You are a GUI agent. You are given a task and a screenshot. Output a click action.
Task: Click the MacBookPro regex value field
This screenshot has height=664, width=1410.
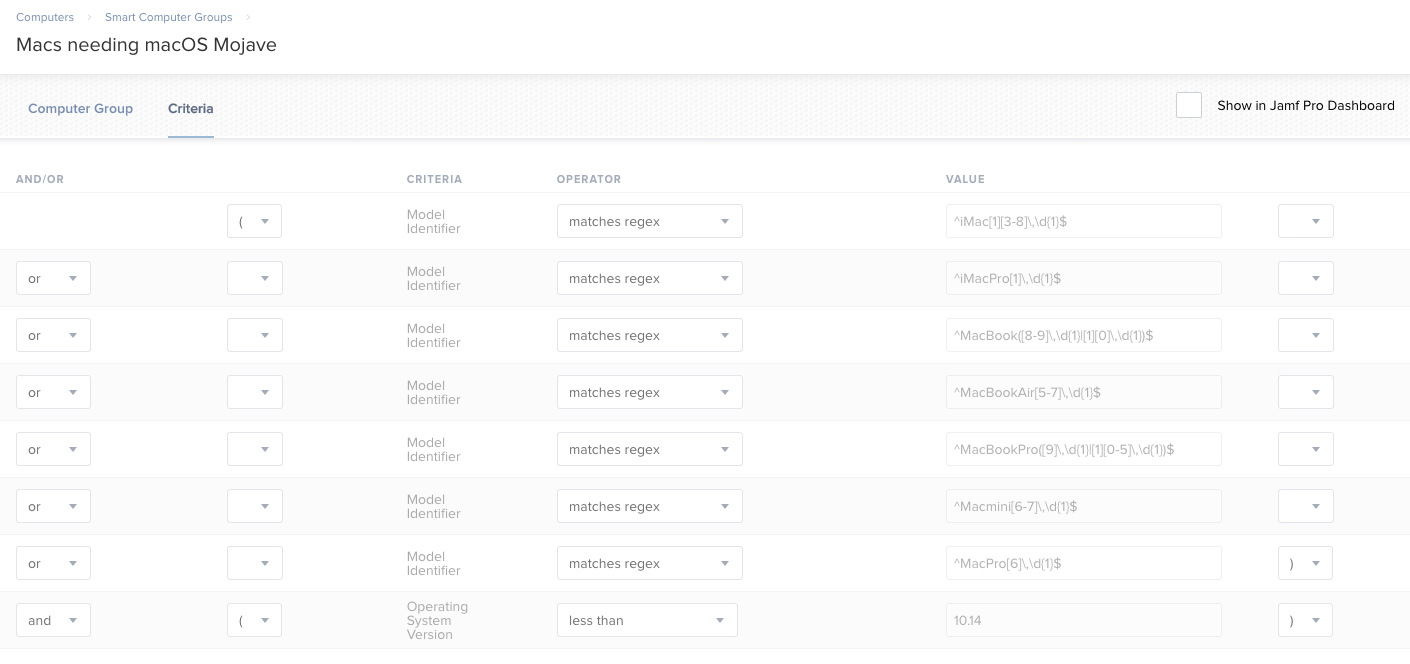point(1084,449)
